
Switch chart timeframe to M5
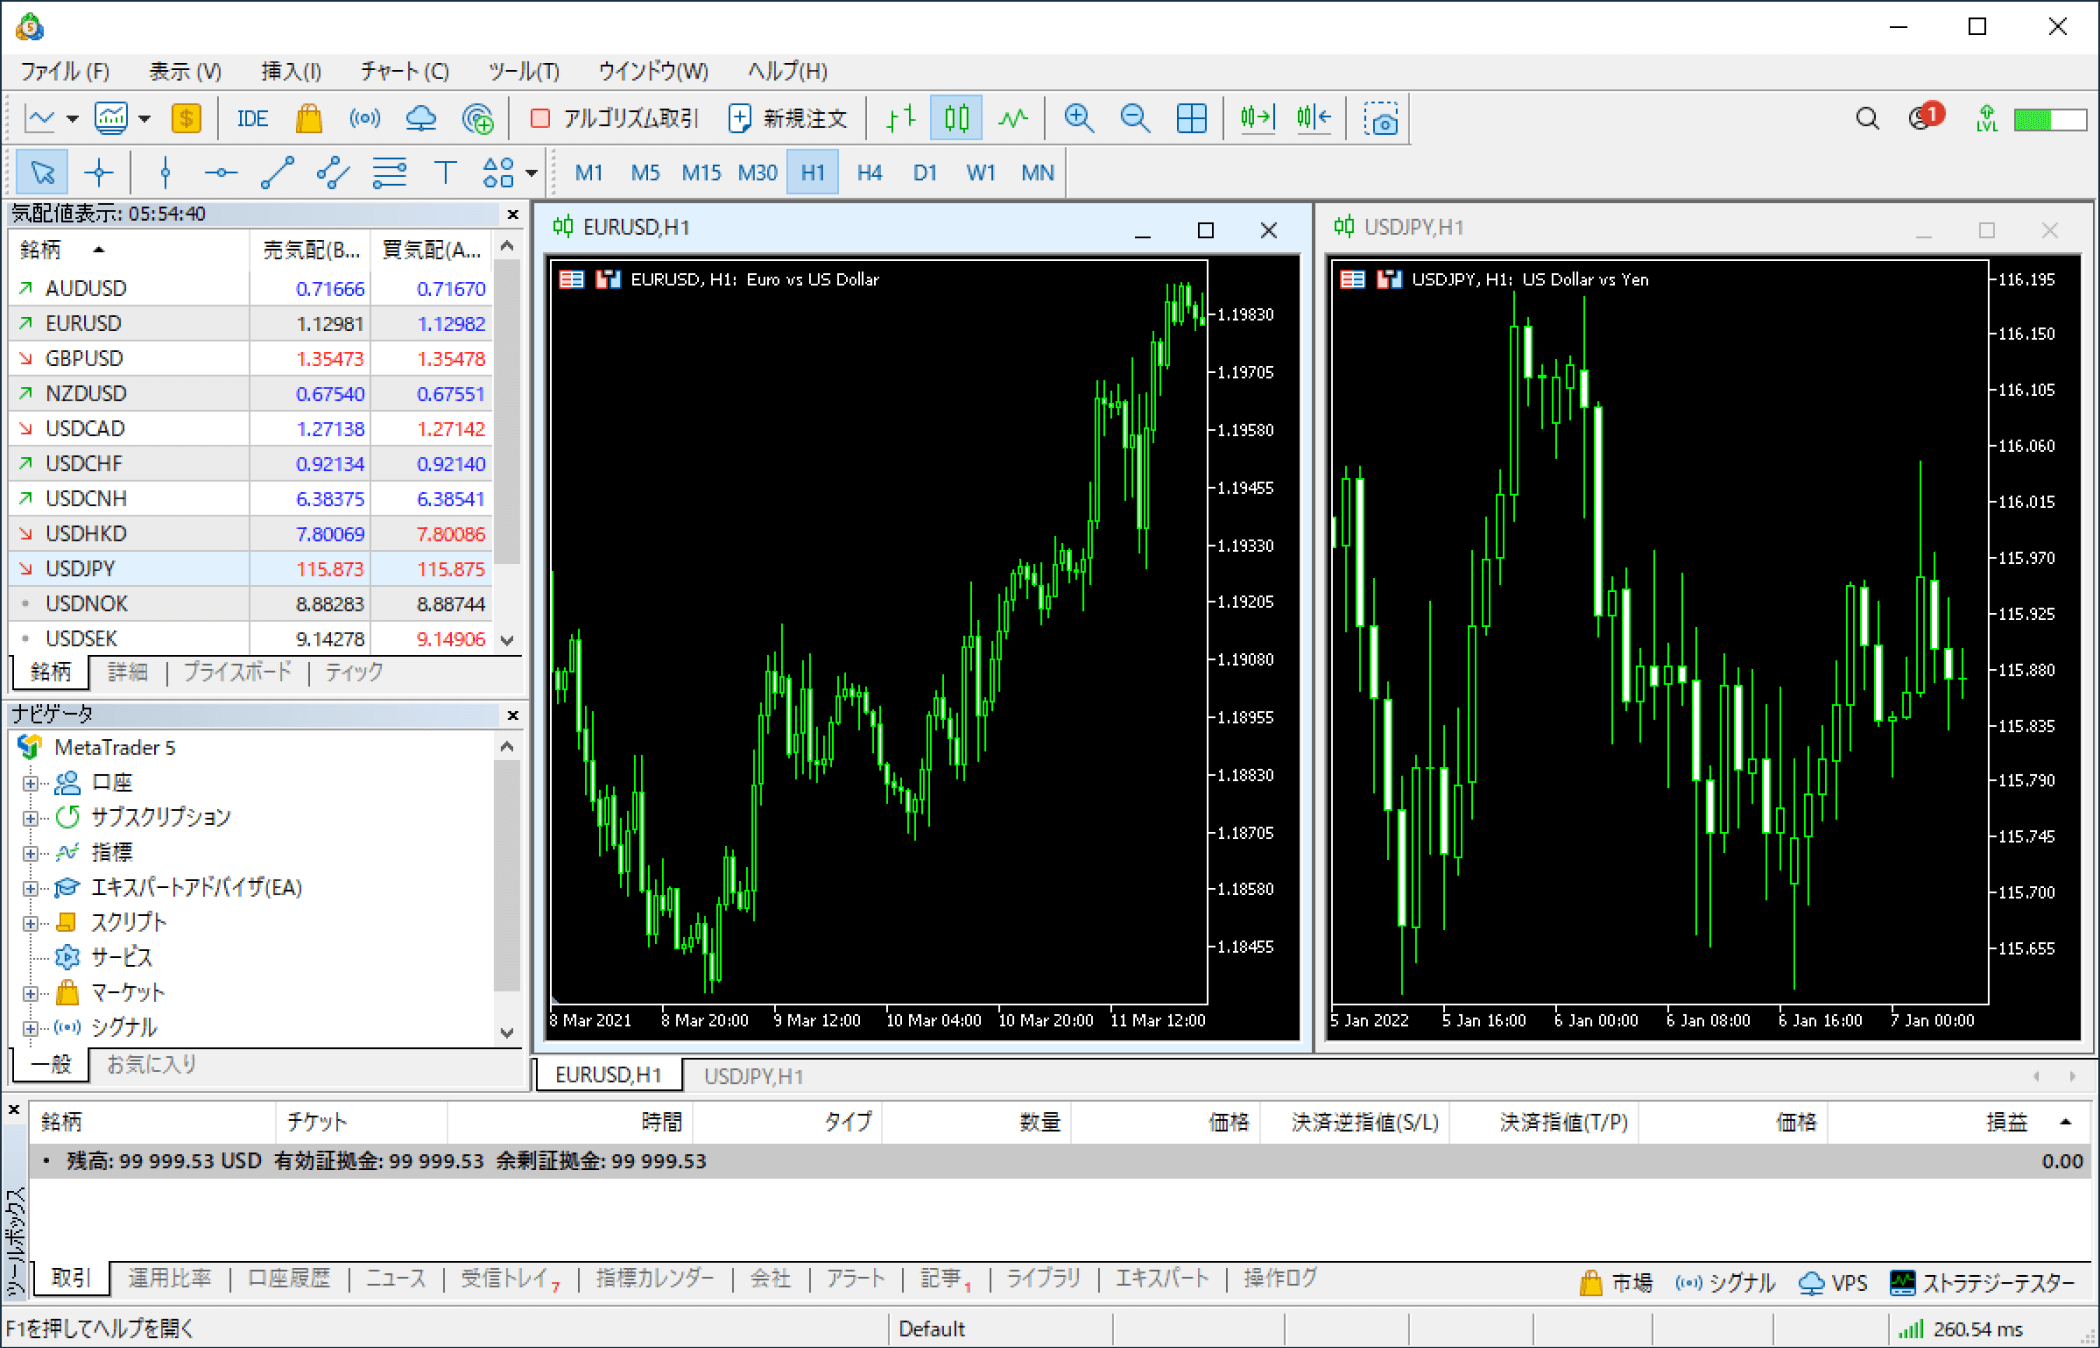click(x=645, y=173)
